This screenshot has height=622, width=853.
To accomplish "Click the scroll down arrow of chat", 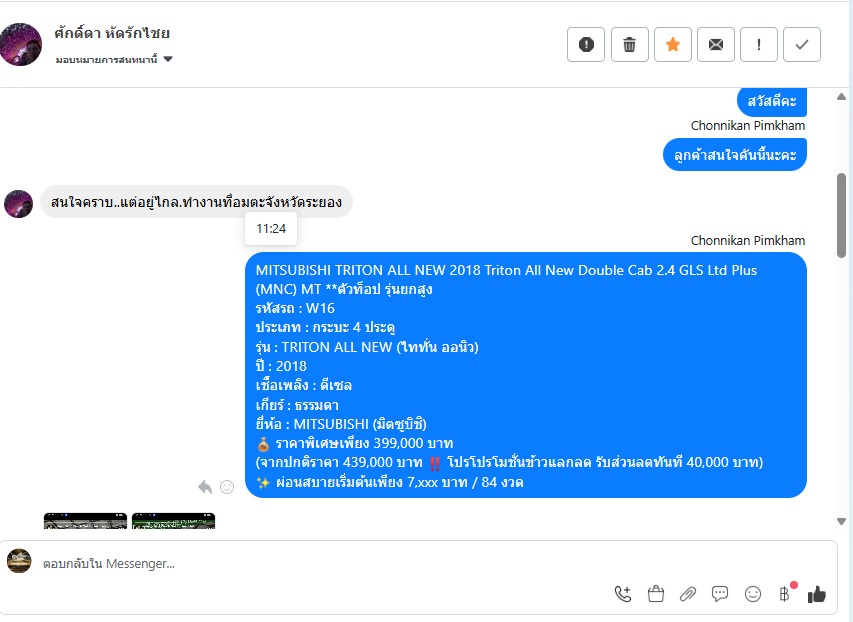I will [841, 521].
